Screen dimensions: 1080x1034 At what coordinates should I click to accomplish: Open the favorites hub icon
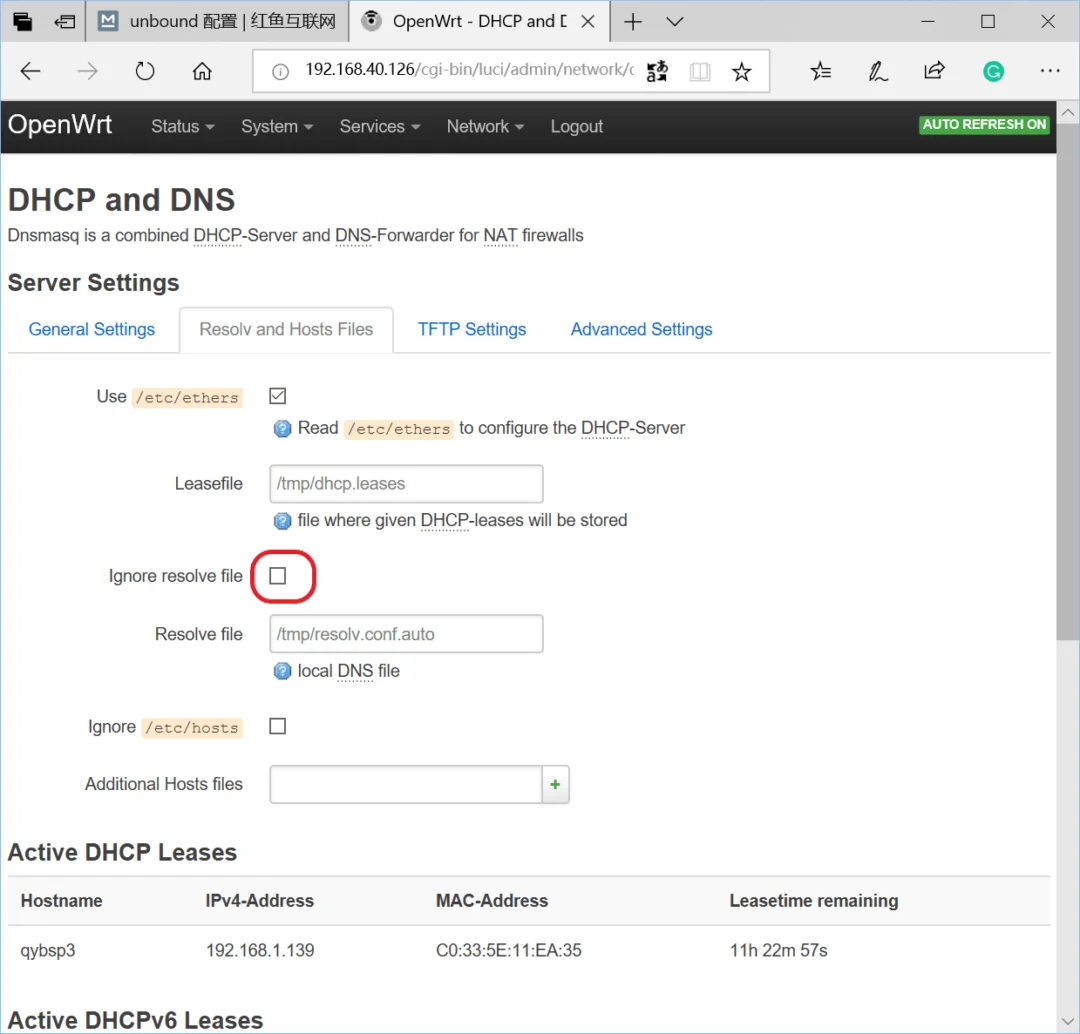click(x=820, y=71)
